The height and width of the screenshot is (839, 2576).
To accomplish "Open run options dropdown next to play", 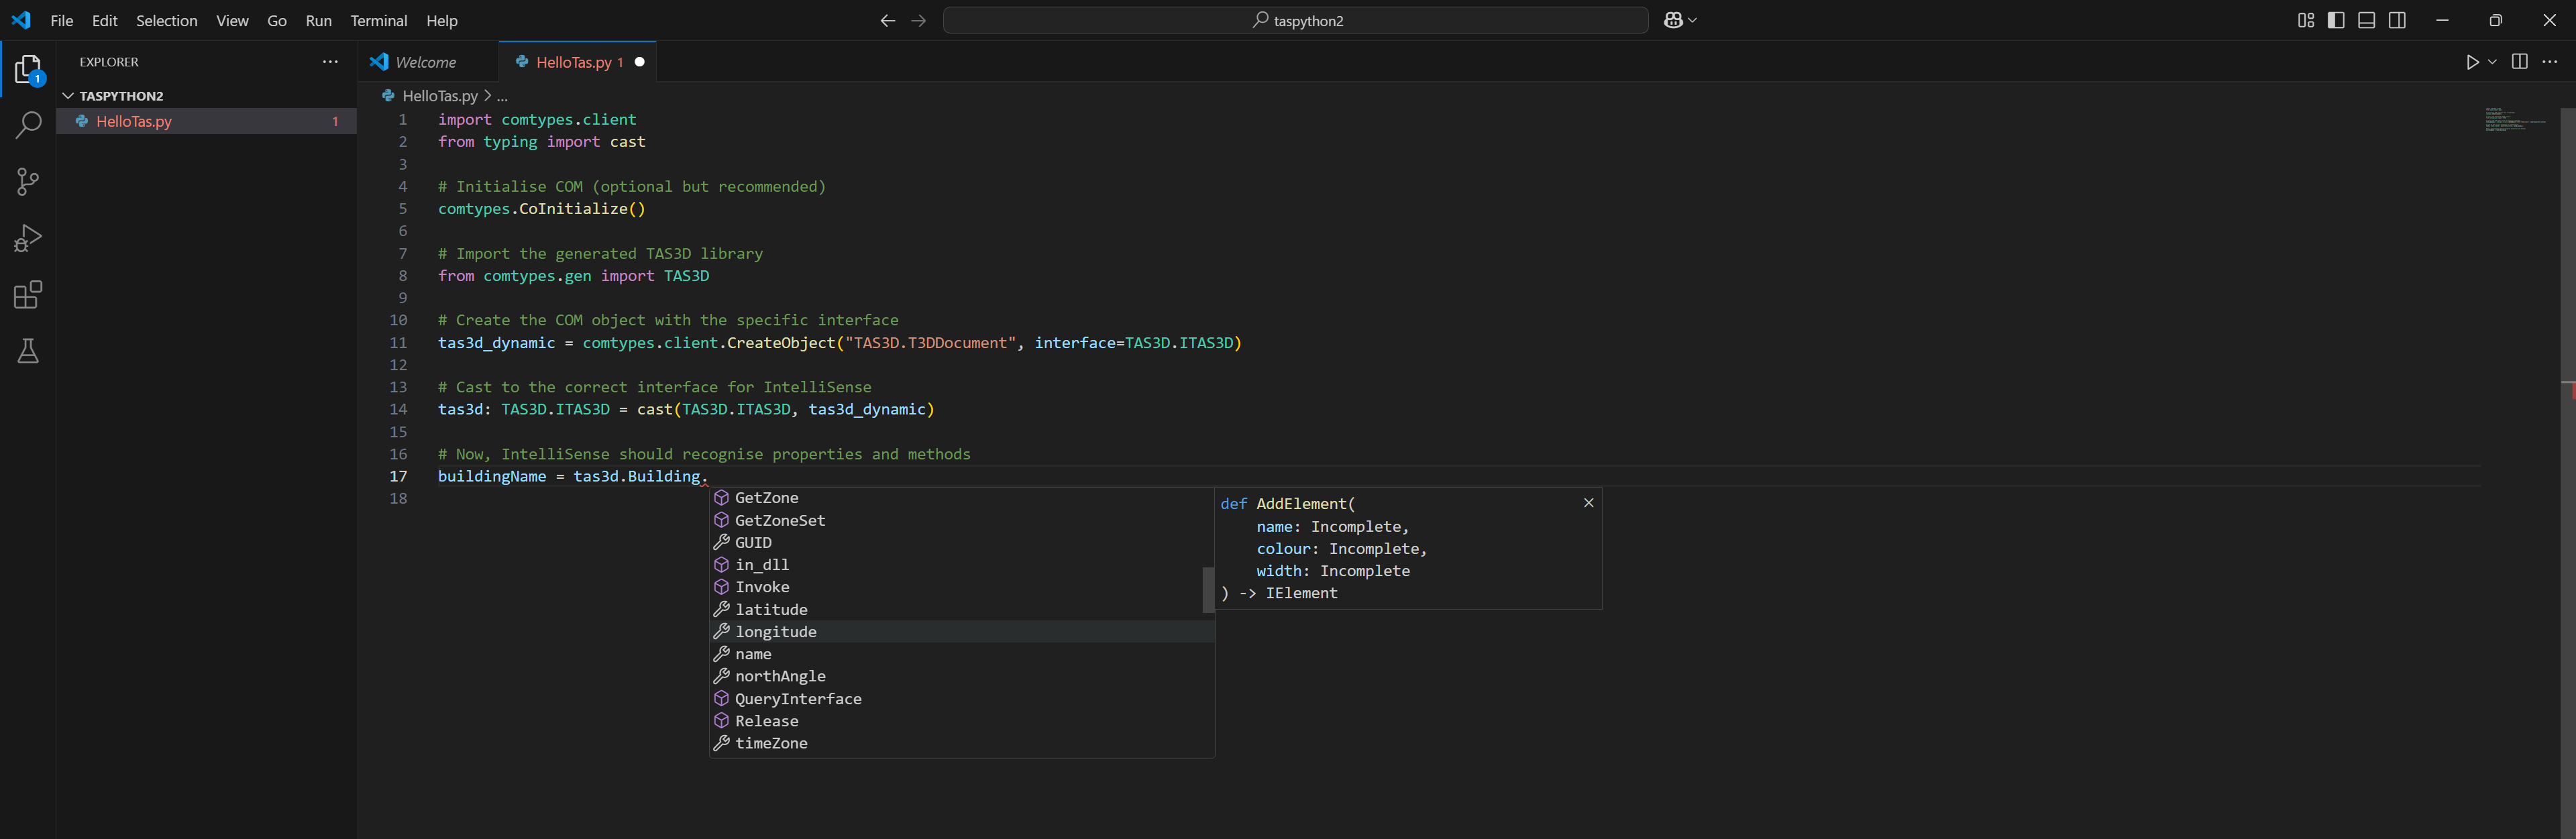I will coord(2492,62).
